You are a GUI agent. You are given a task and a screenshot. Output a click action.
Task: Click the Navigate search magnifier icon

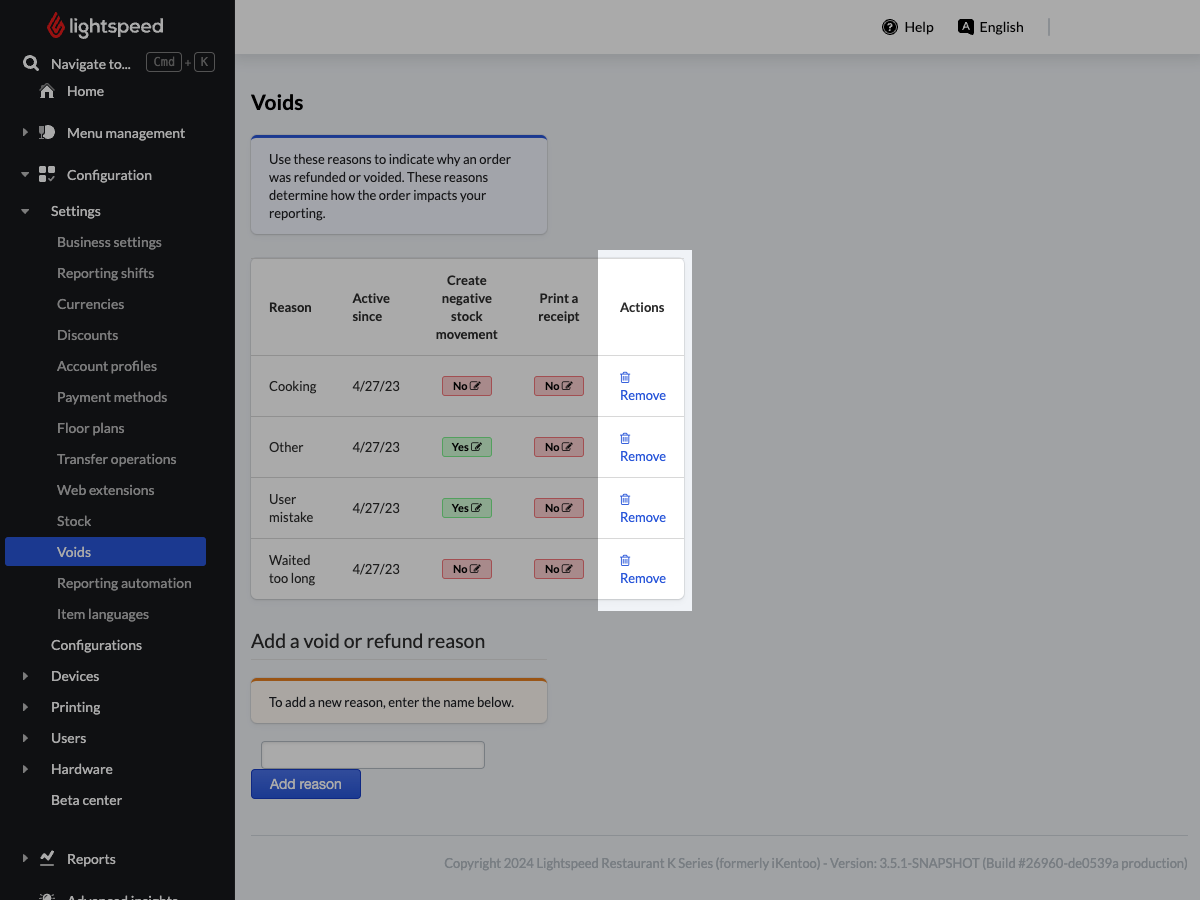[x=31, y=63]
